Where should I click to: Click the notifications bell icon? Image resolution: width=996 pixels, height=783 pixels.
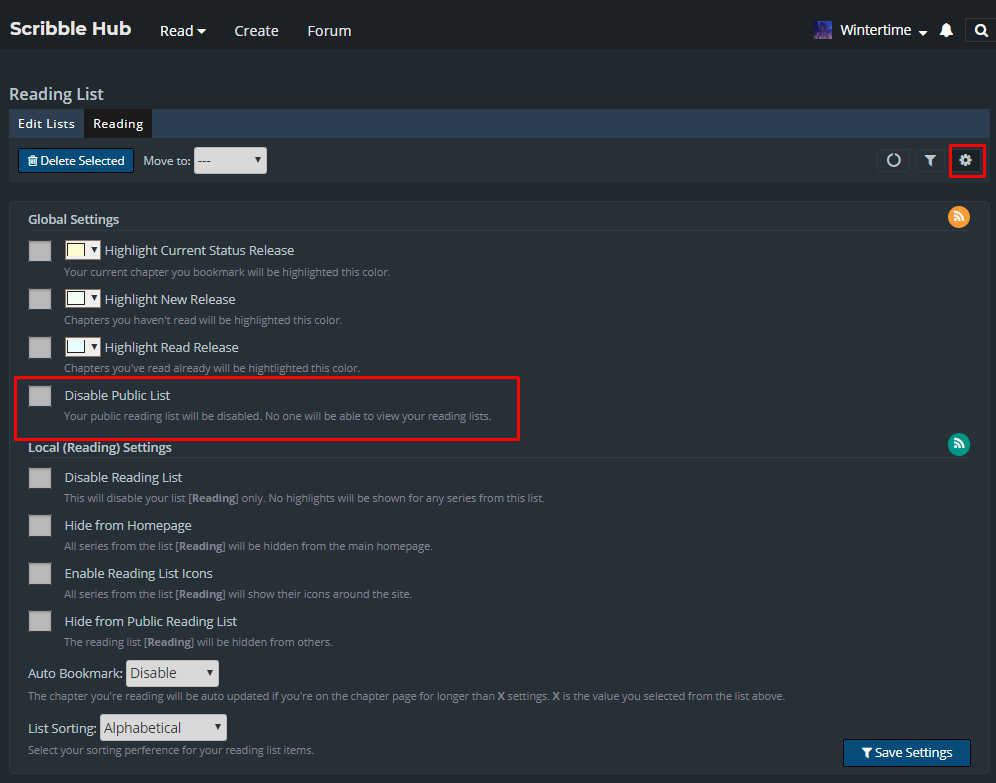[x=946, y=31]
